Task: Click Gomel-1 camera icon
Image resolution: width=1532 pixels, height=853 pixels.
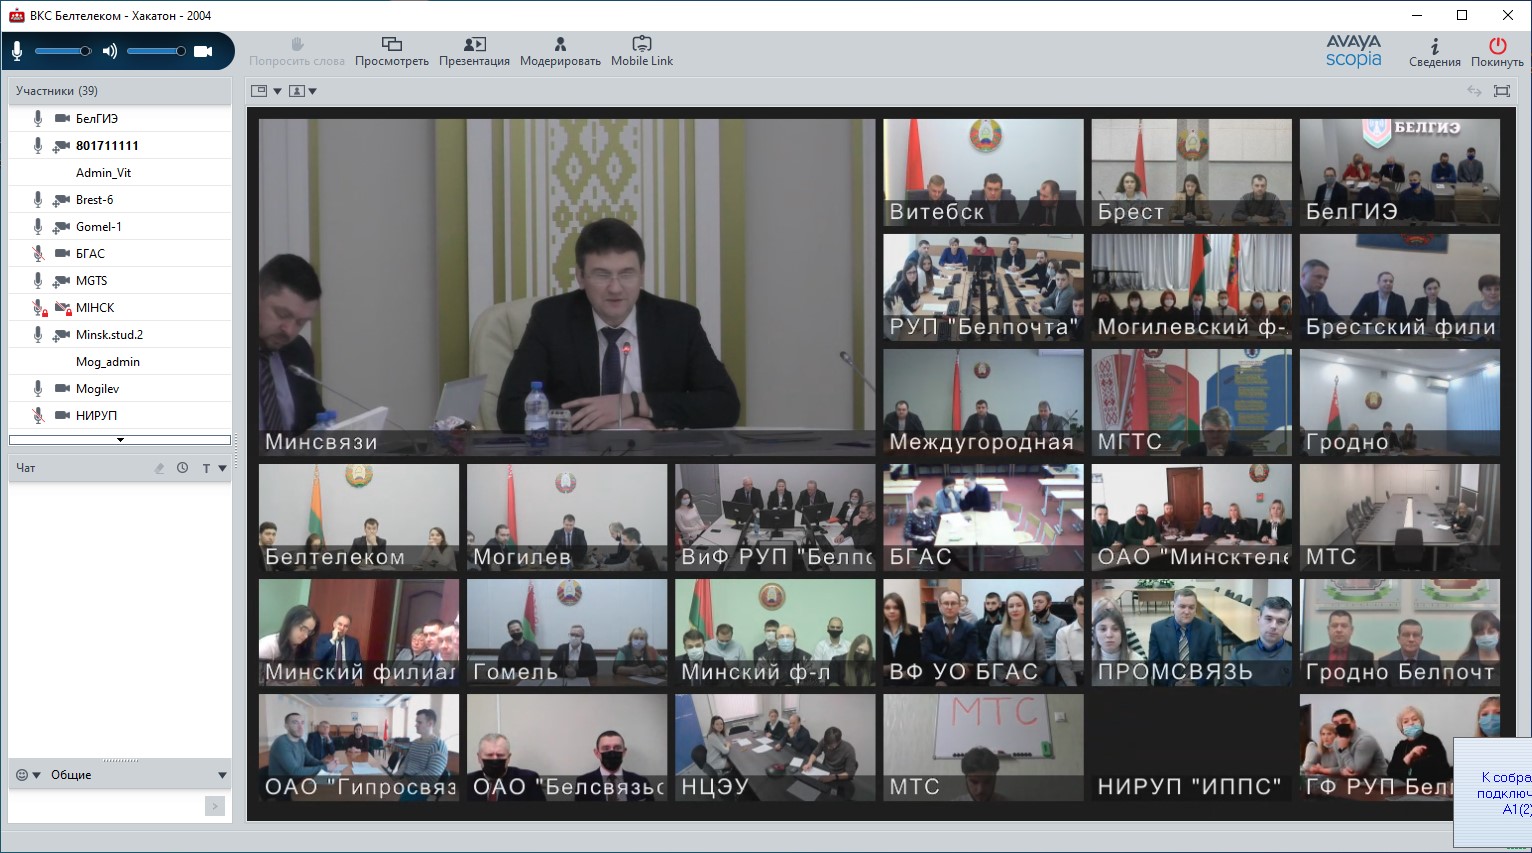Action: pos(62,226)
